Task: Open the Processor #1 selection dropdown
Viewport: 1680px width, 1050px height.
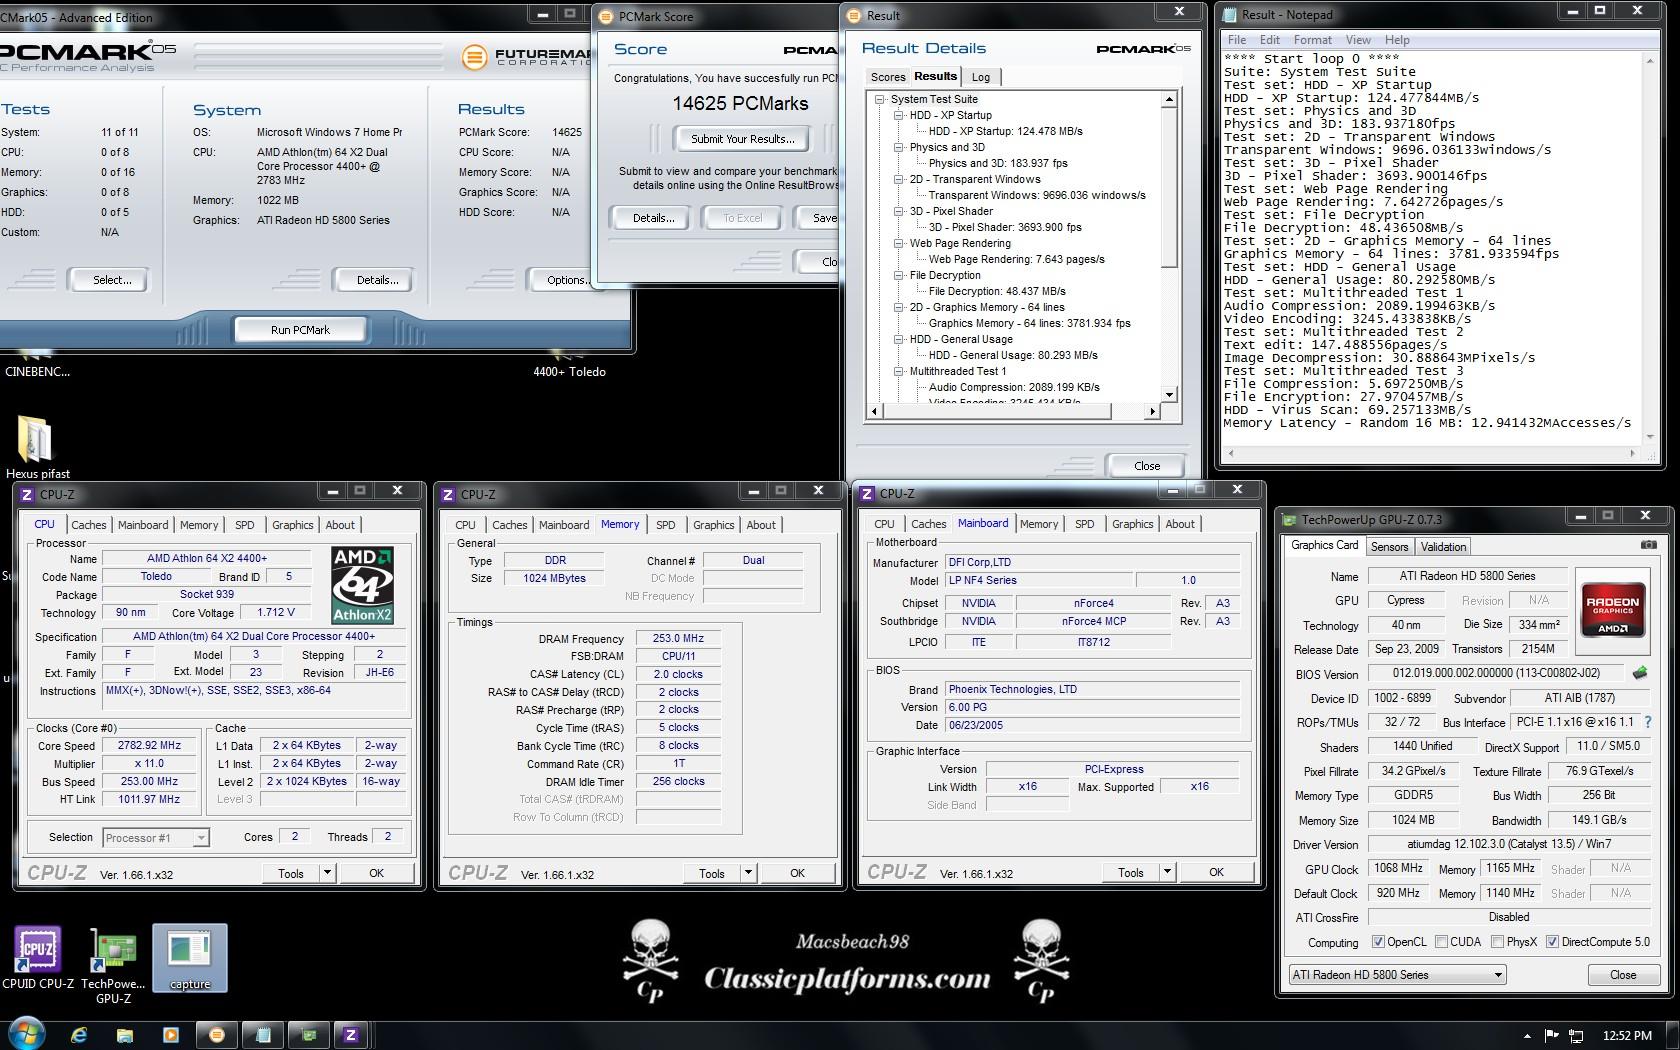Action: pos(155,838)
